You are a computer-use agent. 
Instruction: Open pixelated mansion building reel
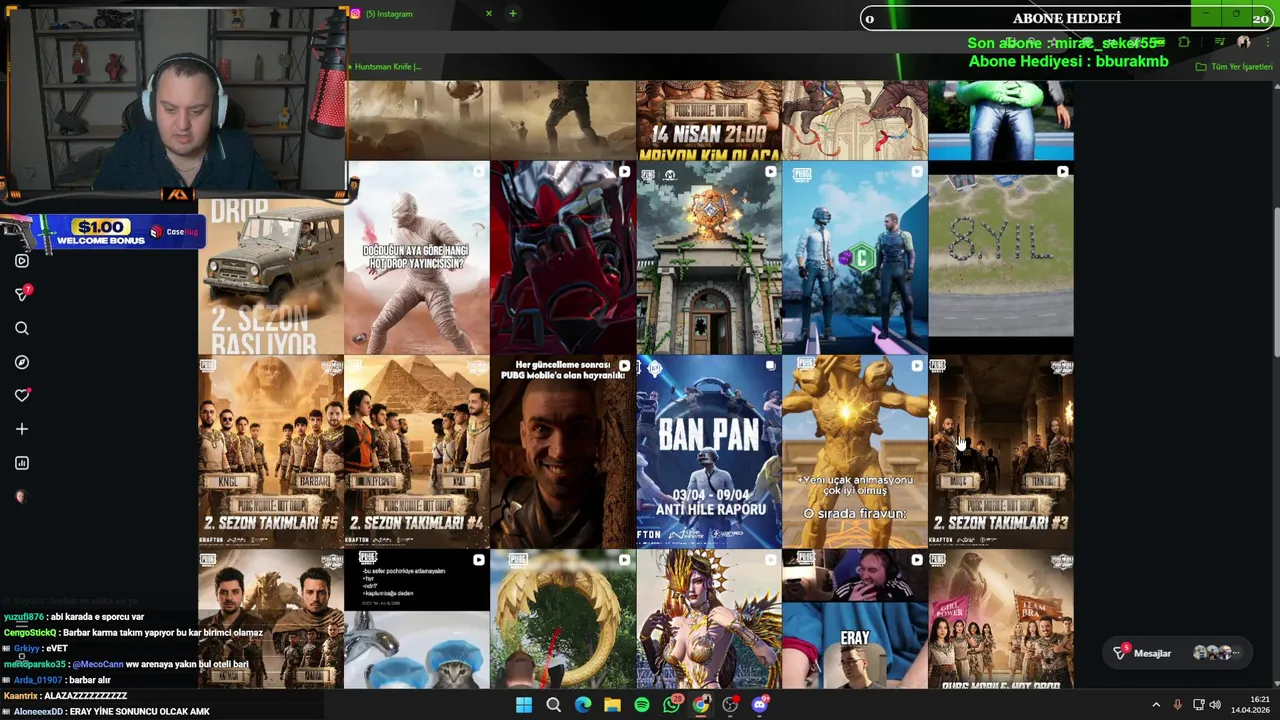[709, 258]
